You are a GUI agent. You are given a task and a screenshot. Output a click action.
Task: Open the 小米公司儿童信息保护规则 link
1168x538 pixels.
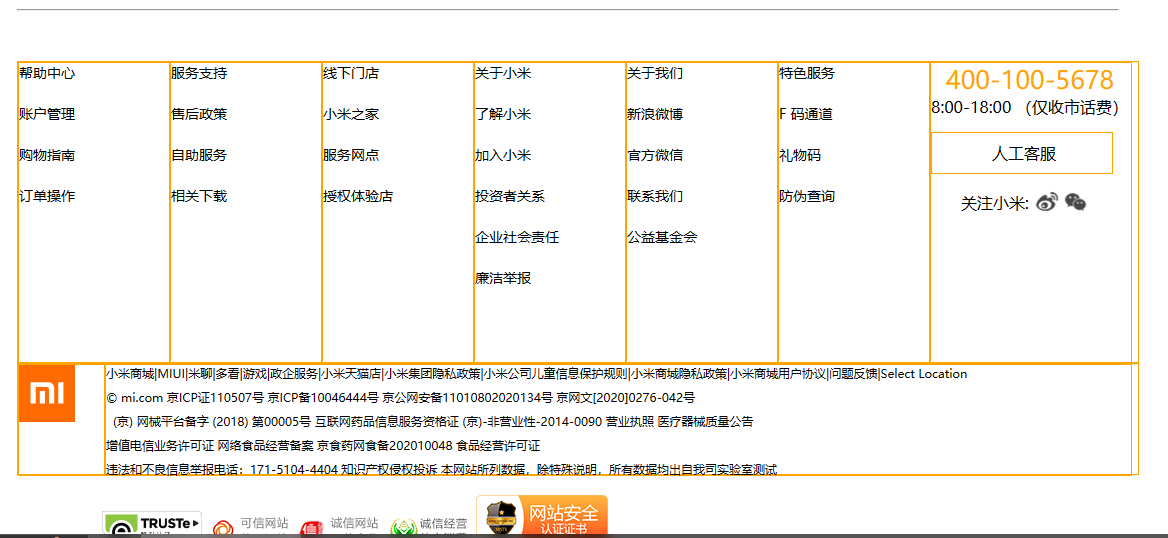tap(556, 374)
